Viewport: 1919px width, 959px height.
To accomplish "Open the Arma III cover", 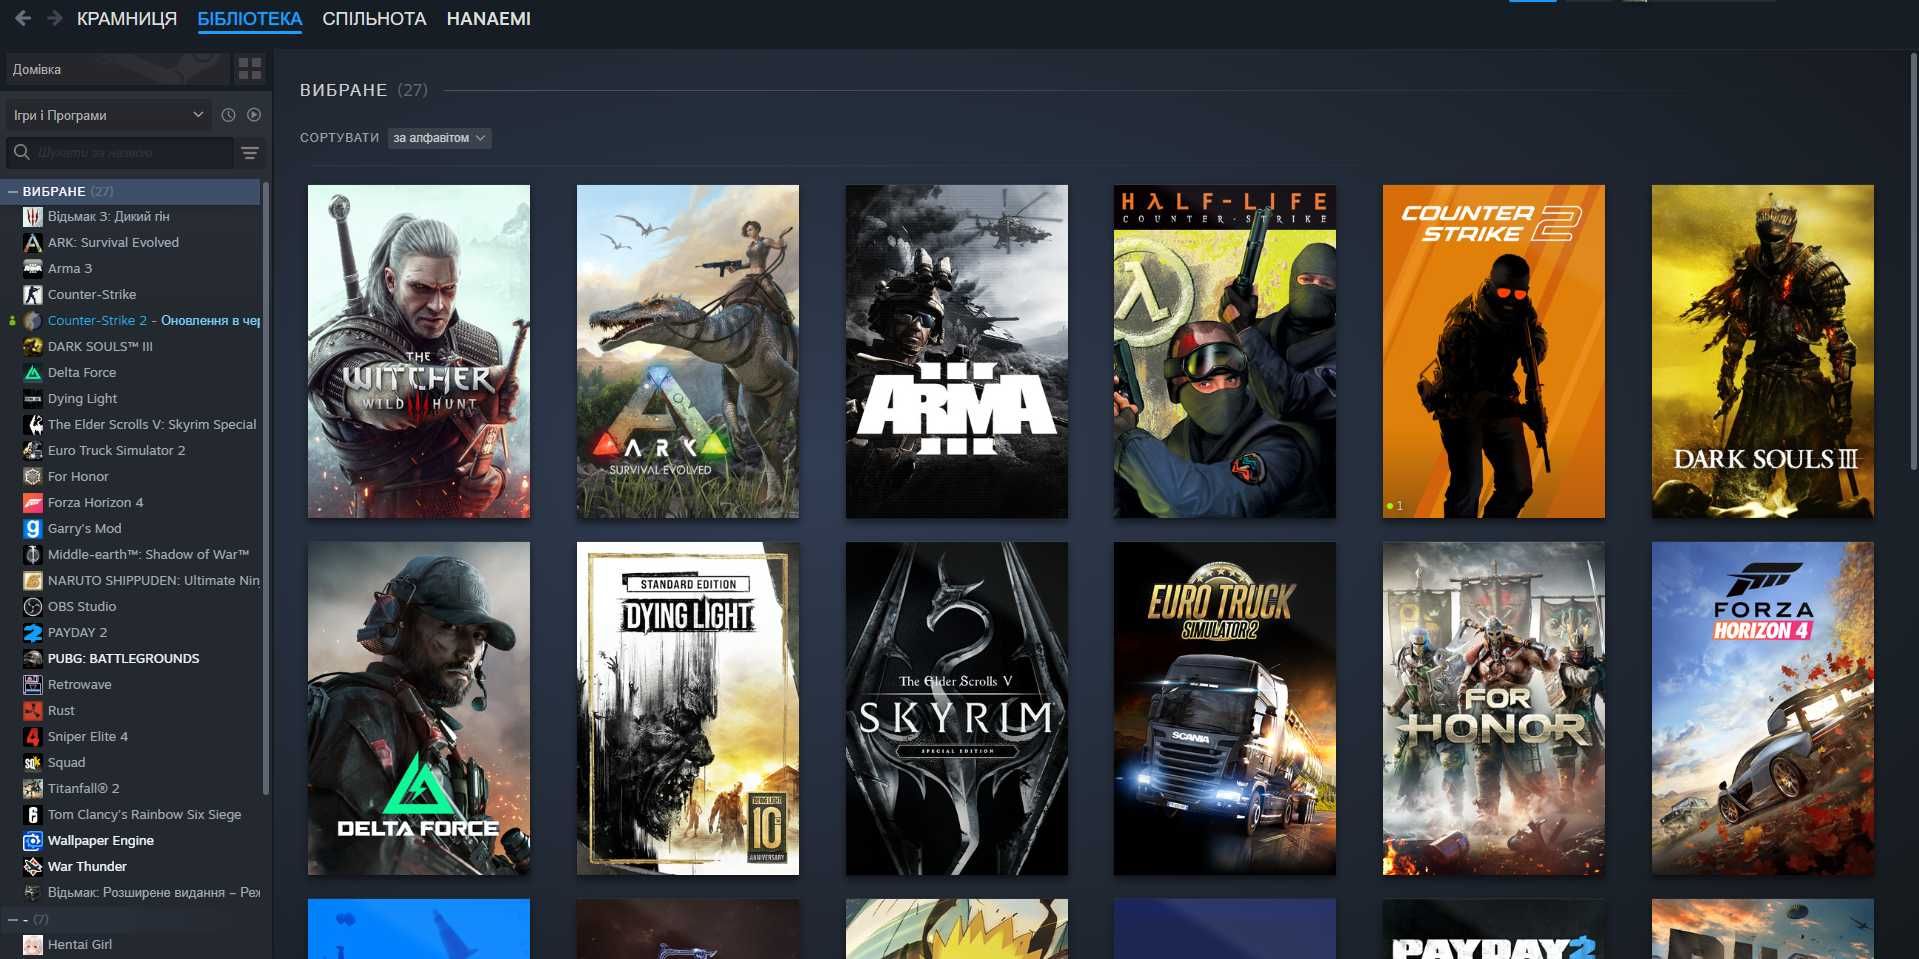I will point(957,351).
